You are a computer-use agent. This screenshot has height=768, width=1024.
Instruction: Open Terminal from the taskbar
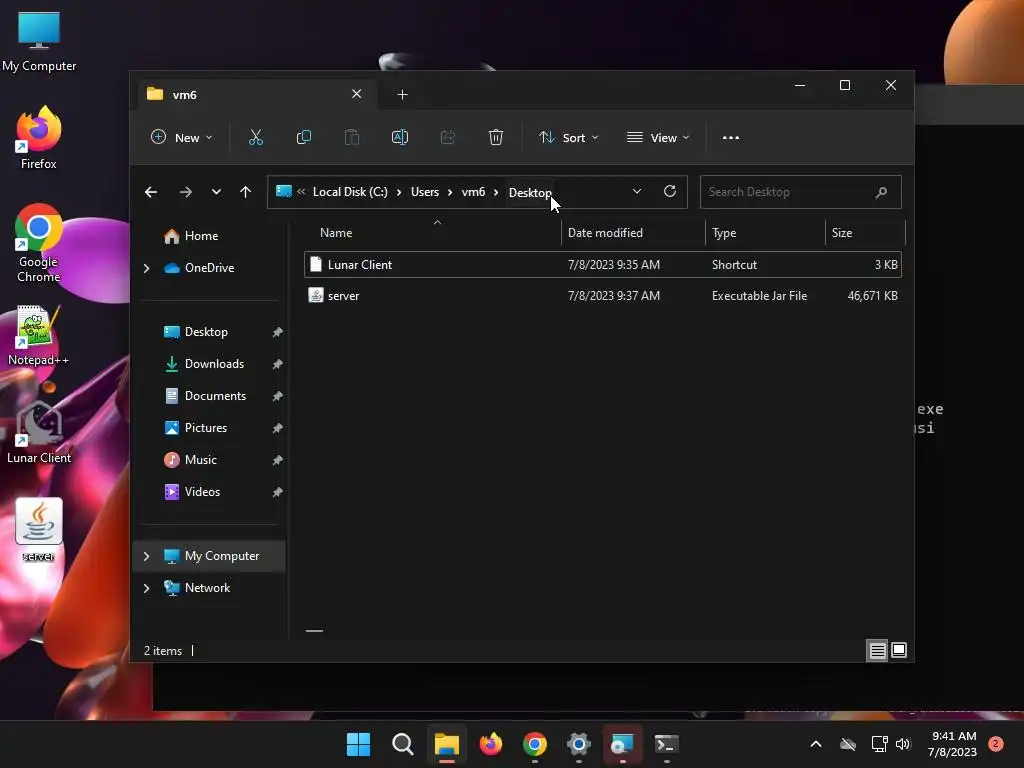pos(667,744)
